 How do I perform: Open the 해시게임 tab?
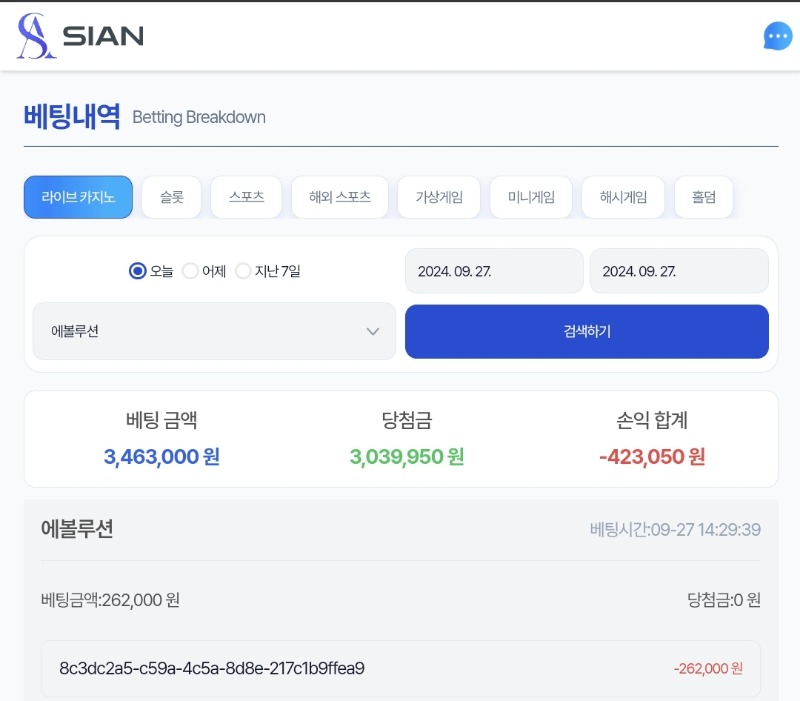[x=623, y=197]
